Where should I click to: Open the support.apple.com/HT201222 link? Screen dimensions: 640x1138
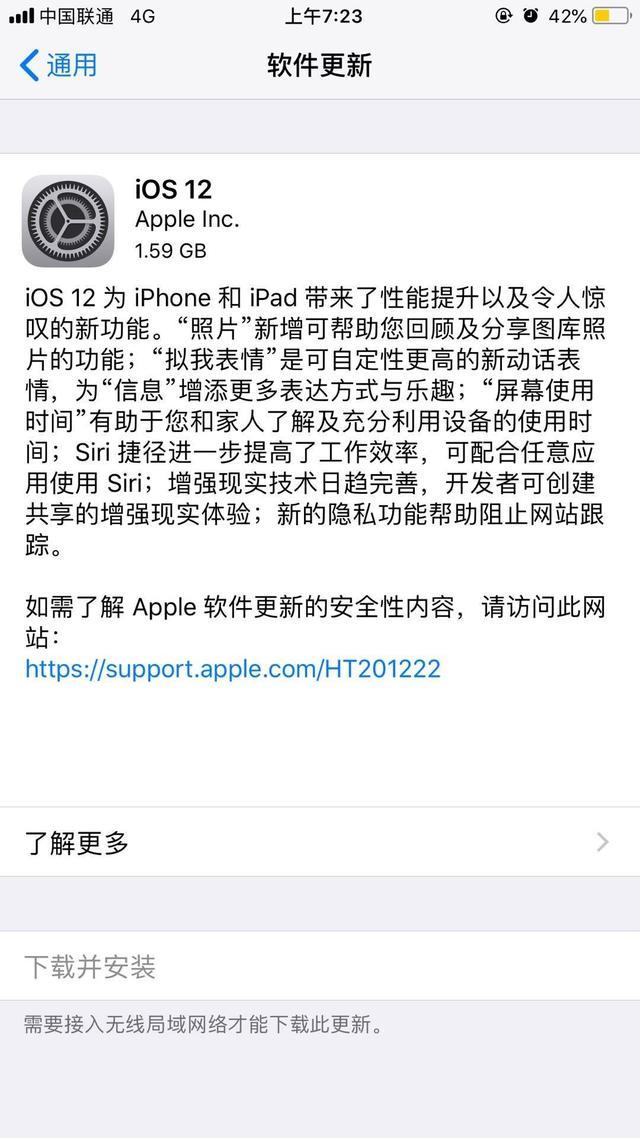click(233, 668)
